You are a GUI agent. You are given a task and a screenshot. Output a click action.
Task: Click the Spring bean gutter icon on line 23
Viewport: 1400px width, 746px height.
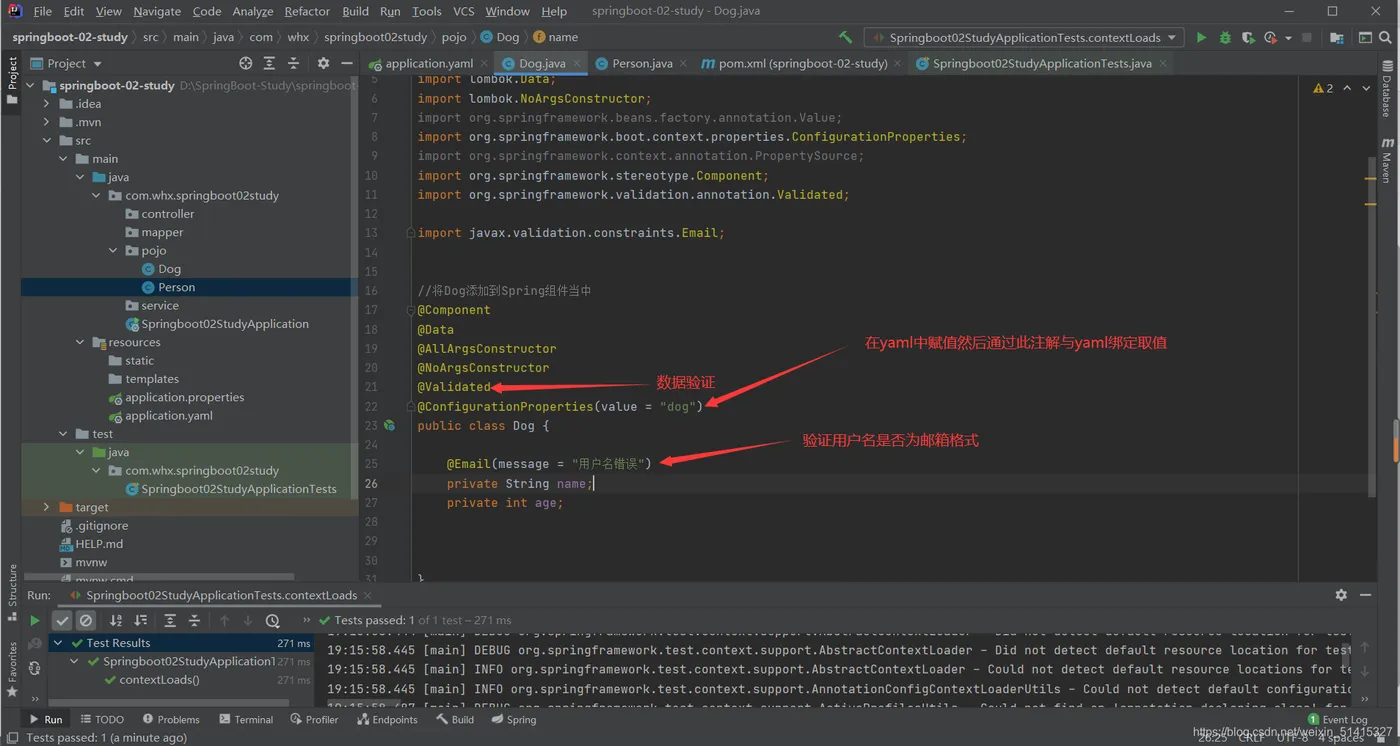[389, 425]
